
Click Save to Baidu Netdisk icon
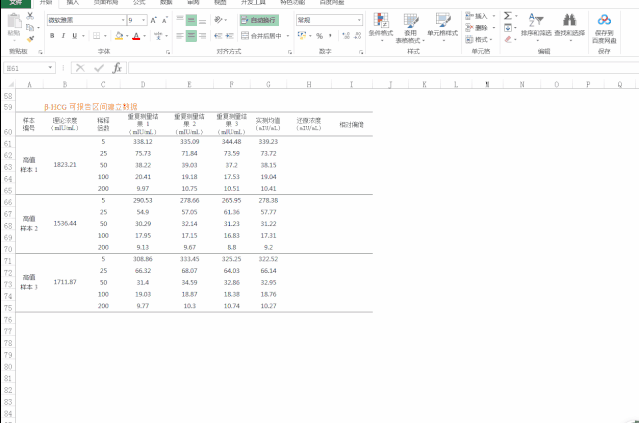(604, 24)
